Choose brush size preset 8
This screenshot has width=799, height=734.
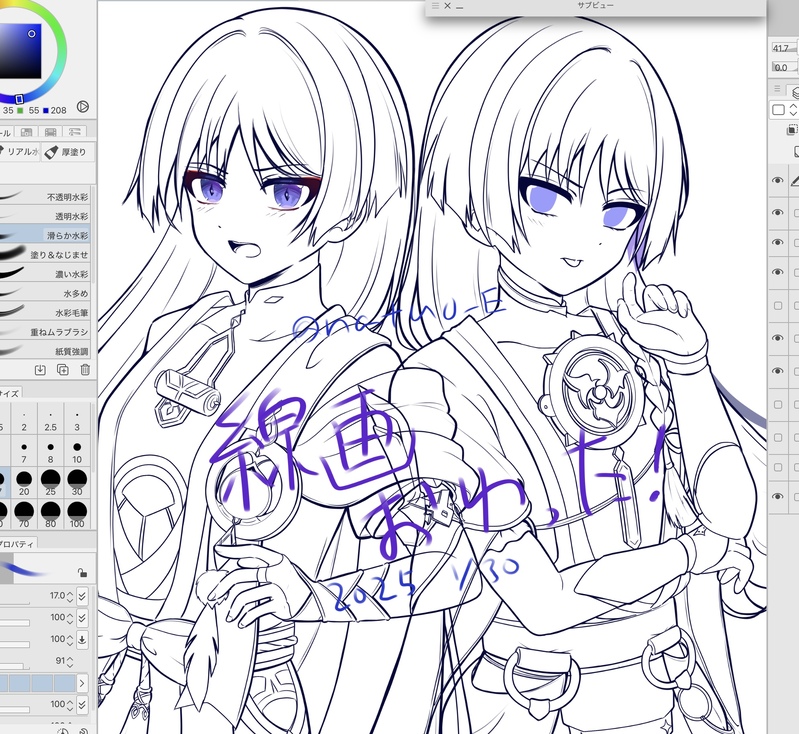click(50, 452)
